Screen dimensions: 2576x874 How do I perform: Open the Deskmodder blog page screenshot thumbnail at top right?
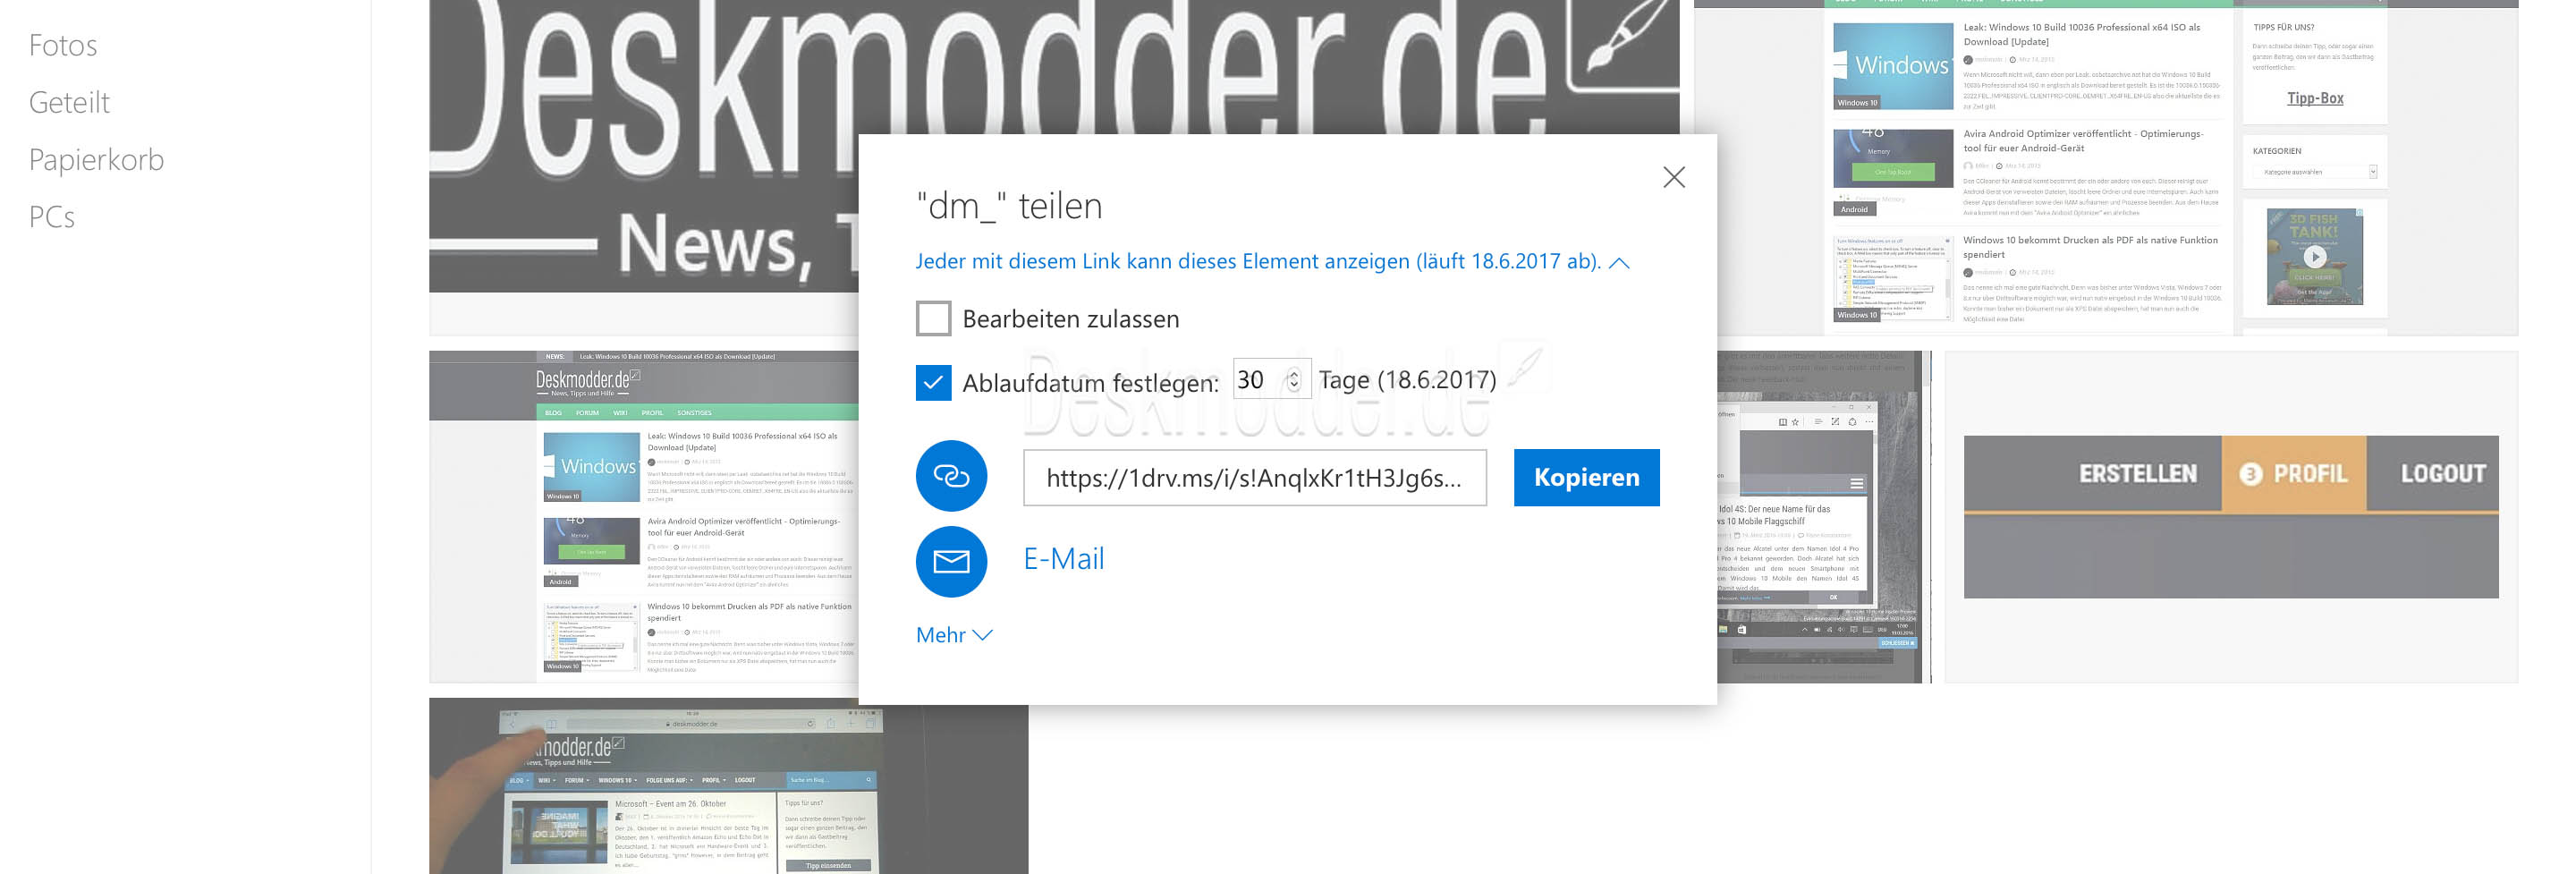tap(2106, 168)
